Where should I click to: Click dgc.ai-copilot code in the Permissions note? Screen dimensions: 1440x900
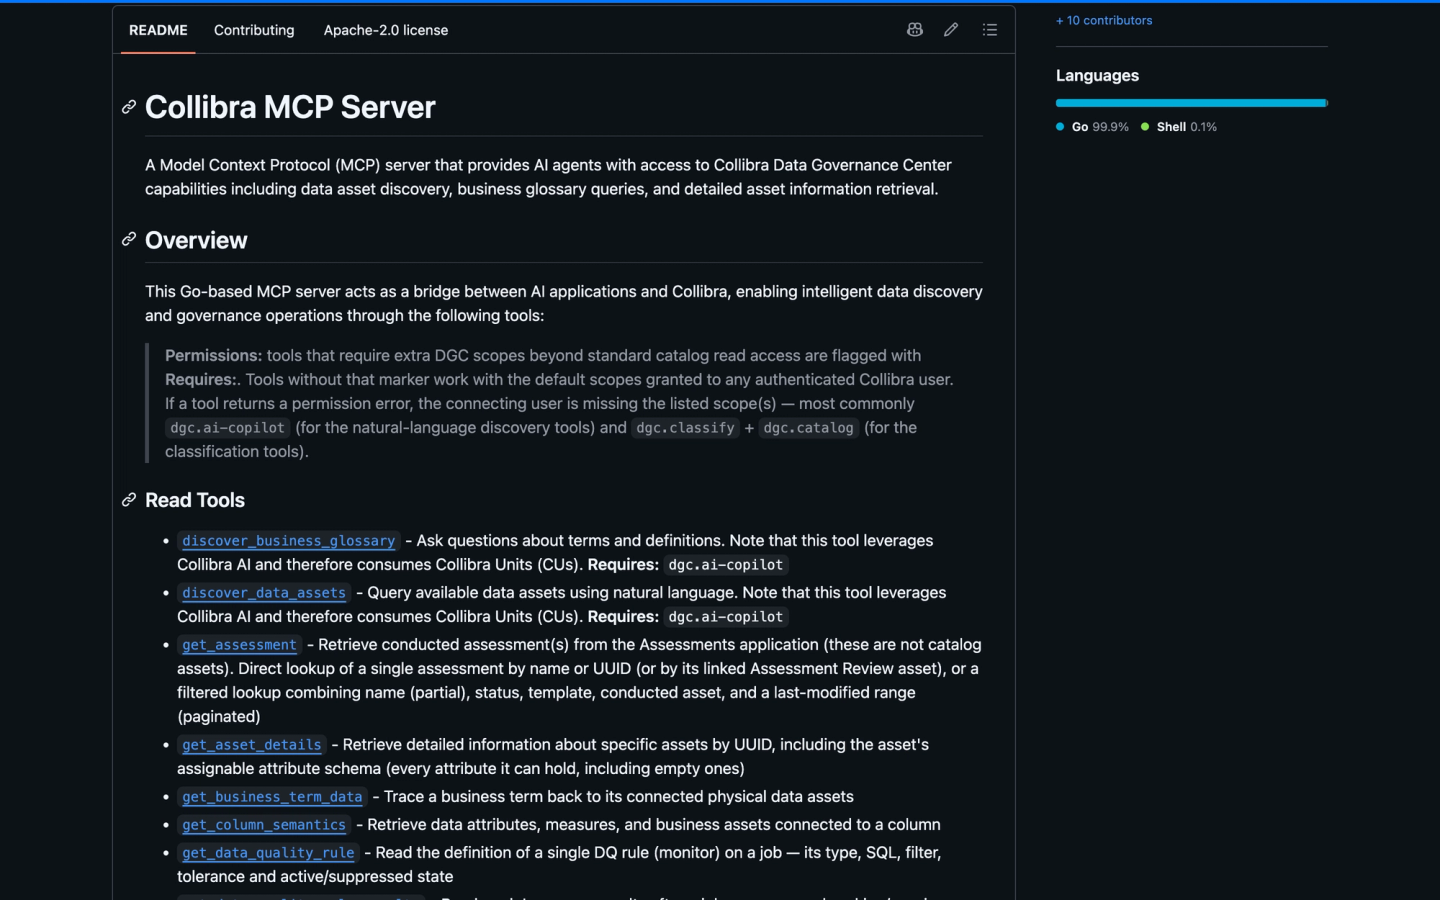click(x=228, y=428)
